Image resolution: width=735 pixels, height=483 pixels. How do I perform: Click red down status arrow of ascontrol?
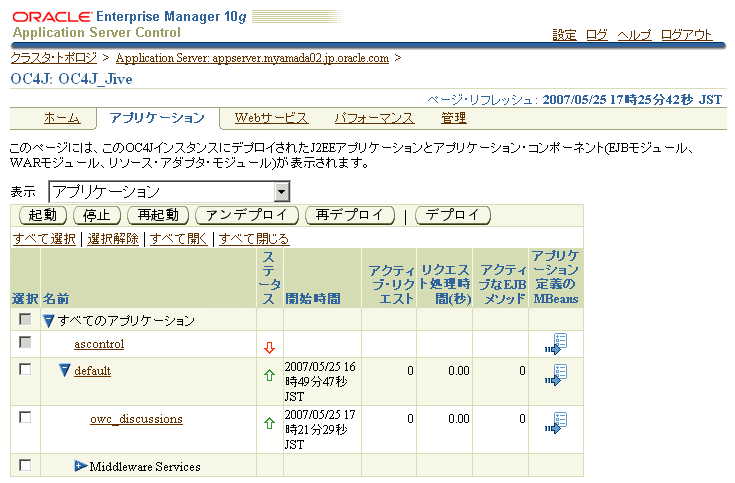point(269,347)
